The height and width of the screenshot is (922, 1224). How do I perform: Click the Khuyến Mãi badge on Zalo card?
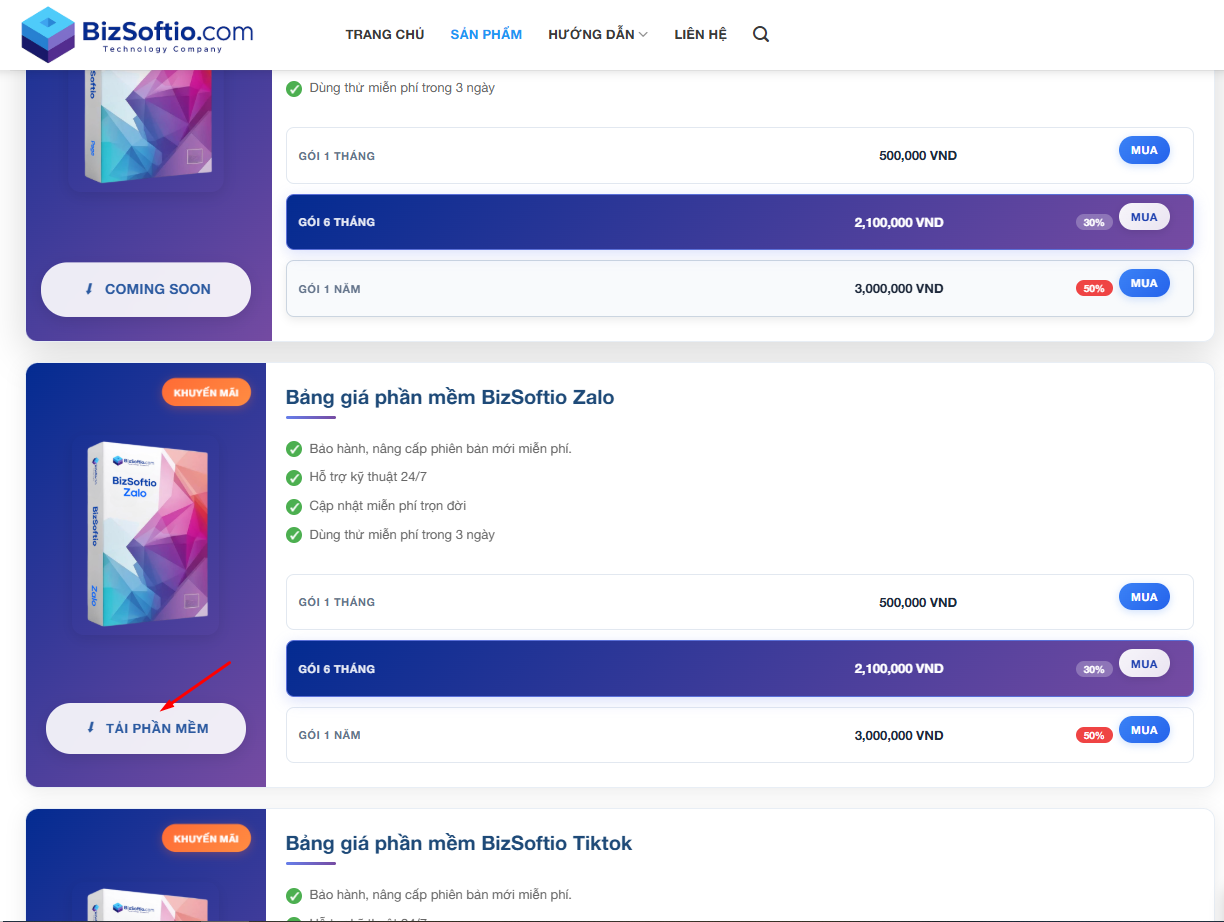(x=206, y=393)
